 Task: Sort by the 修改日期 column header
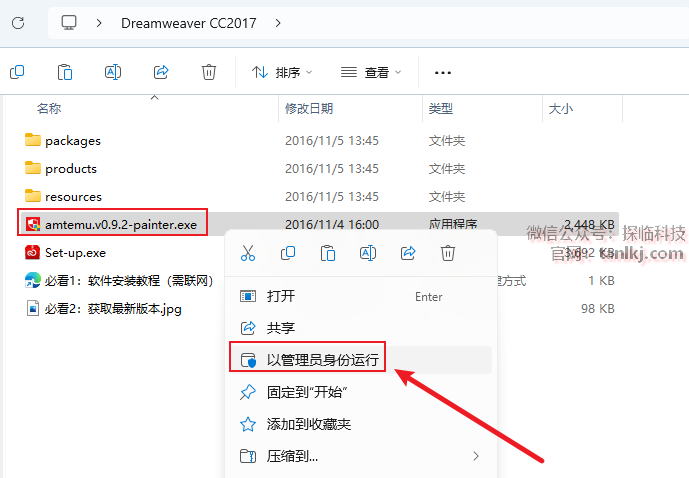[309, 108]
